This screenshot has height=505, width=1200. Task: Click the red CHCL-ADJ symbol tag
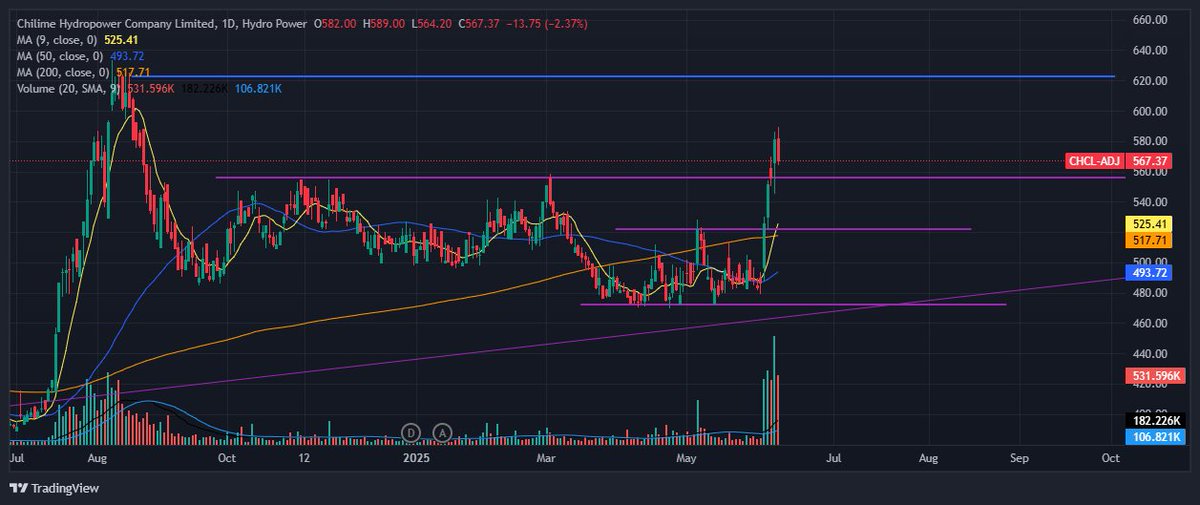pyautogui.click(x=1095, y=161)
